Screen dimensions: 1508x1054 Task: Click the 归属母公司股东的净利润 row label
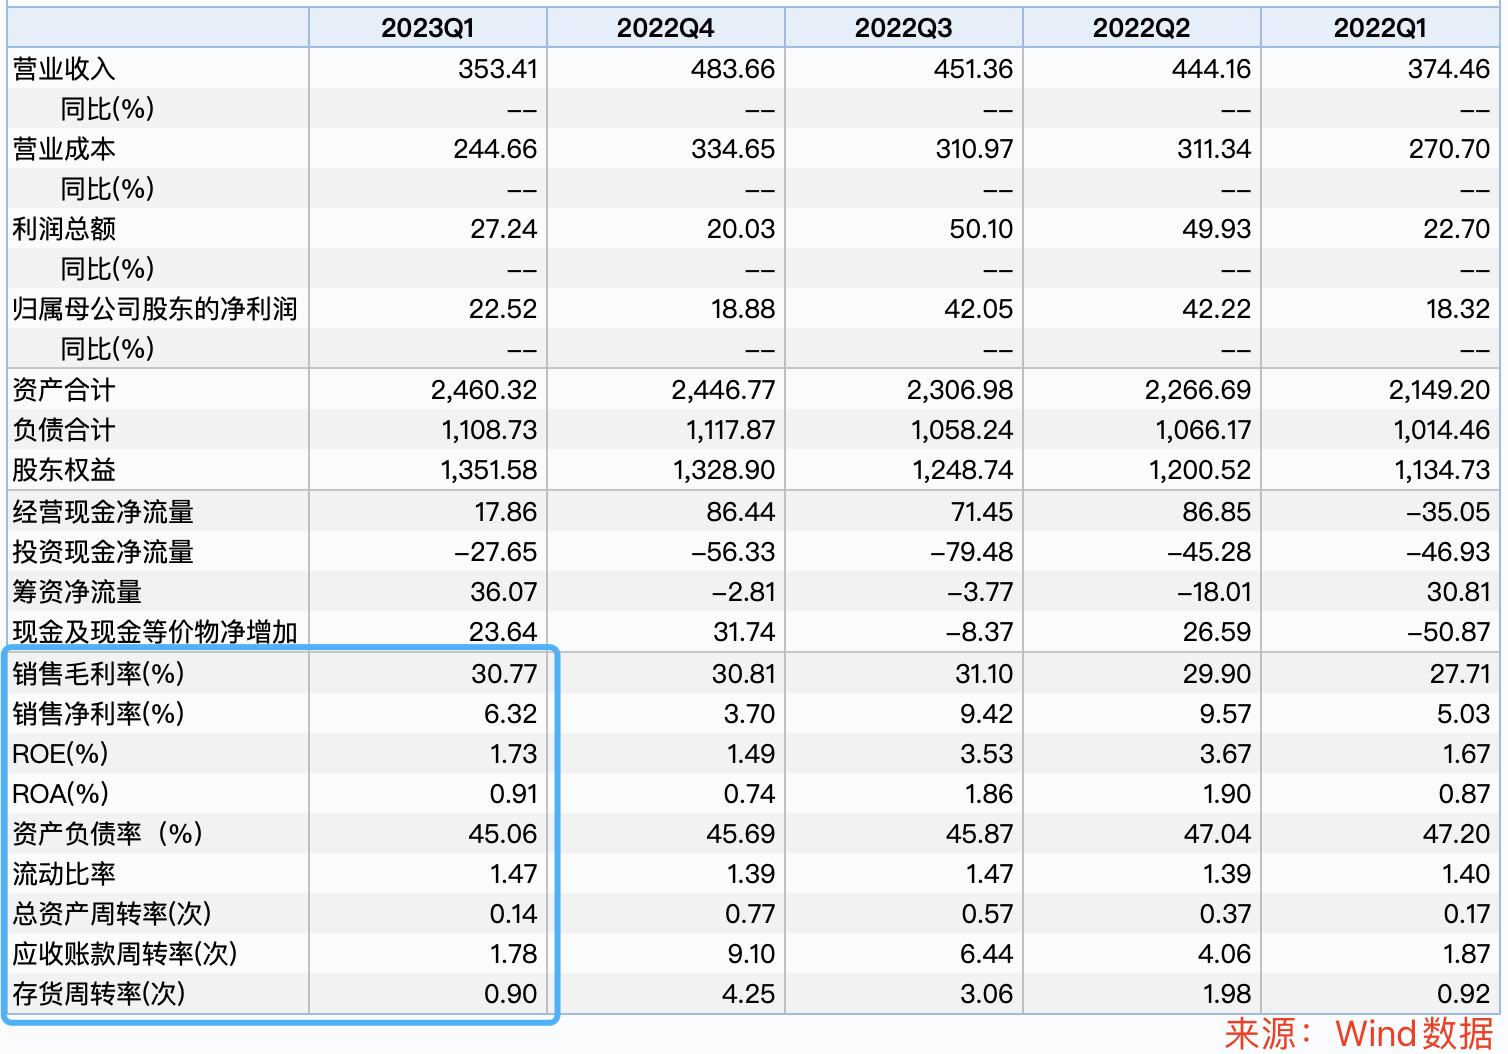[155, 309]
